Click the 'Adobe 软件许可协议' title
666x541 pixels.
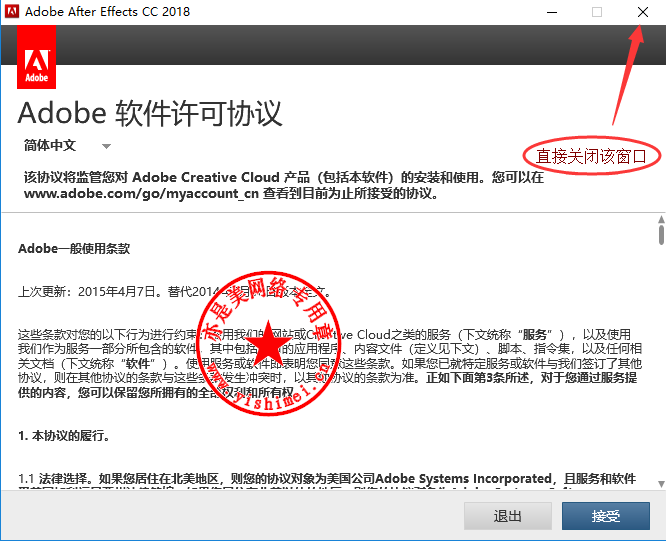[150, 113]
